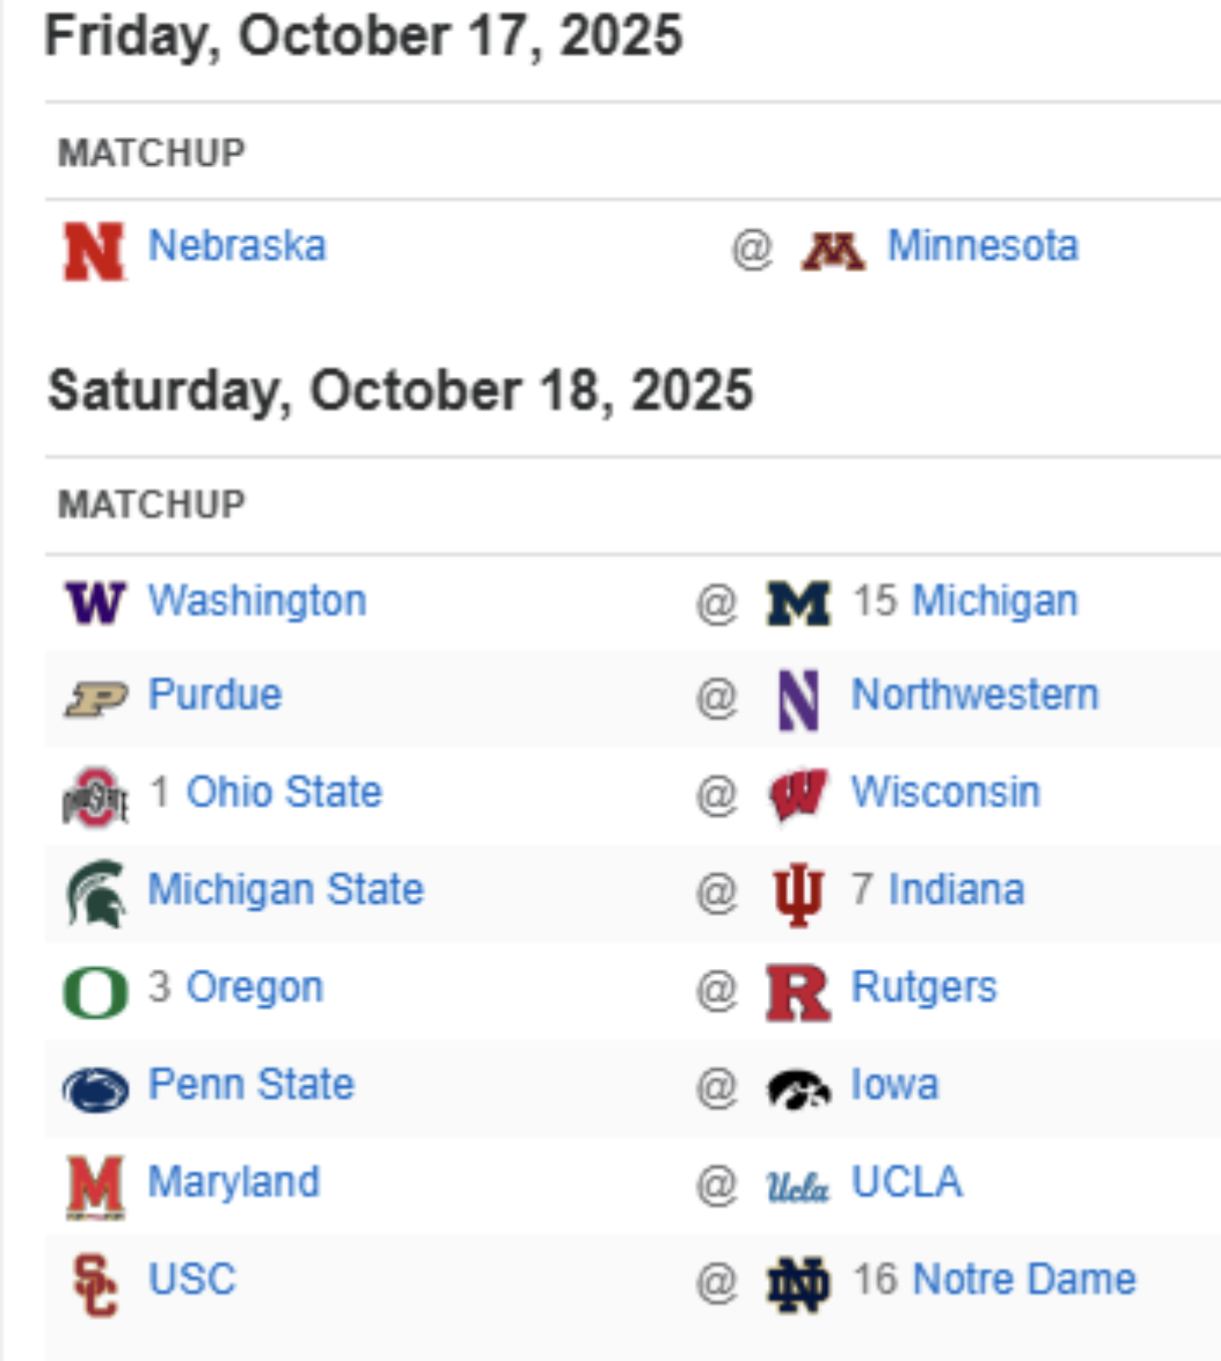
Task: Open the UCLA team link
Action: coord(907,1182)
